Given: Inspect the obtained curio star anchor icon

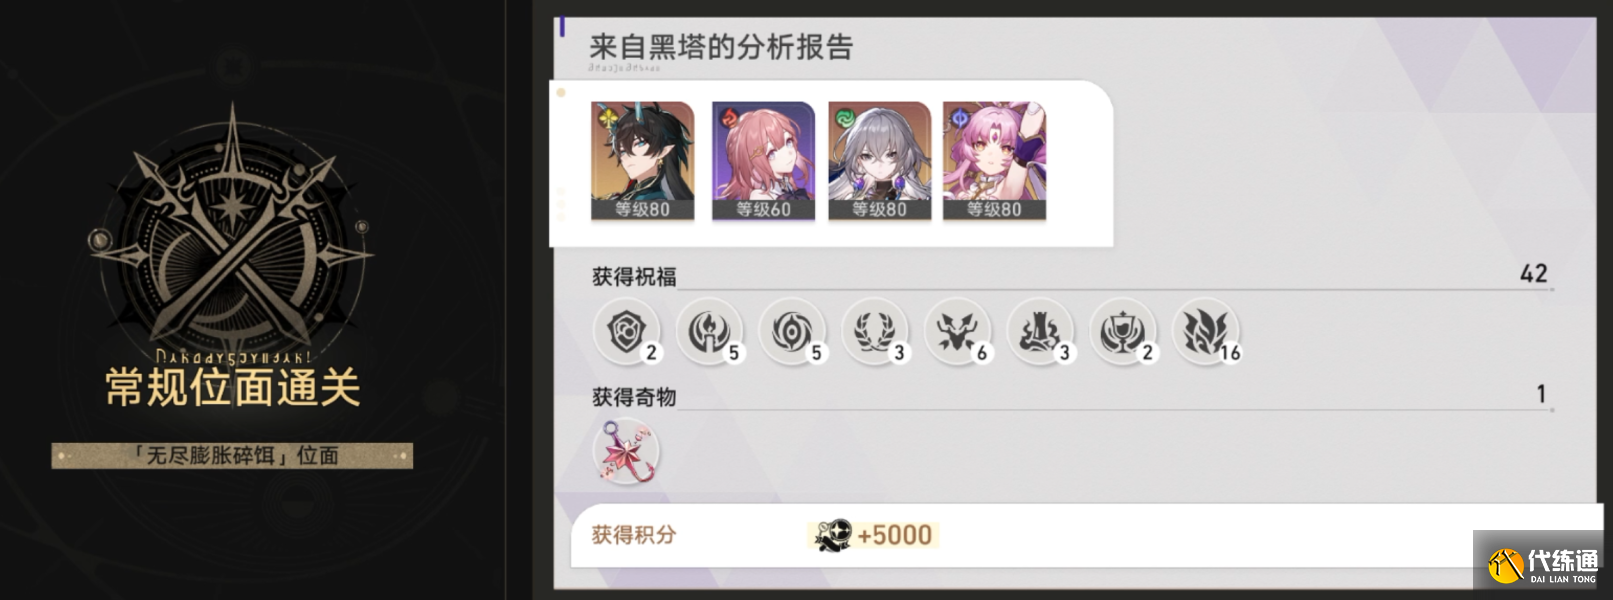Looking at the screenshot, I should 627,452.
